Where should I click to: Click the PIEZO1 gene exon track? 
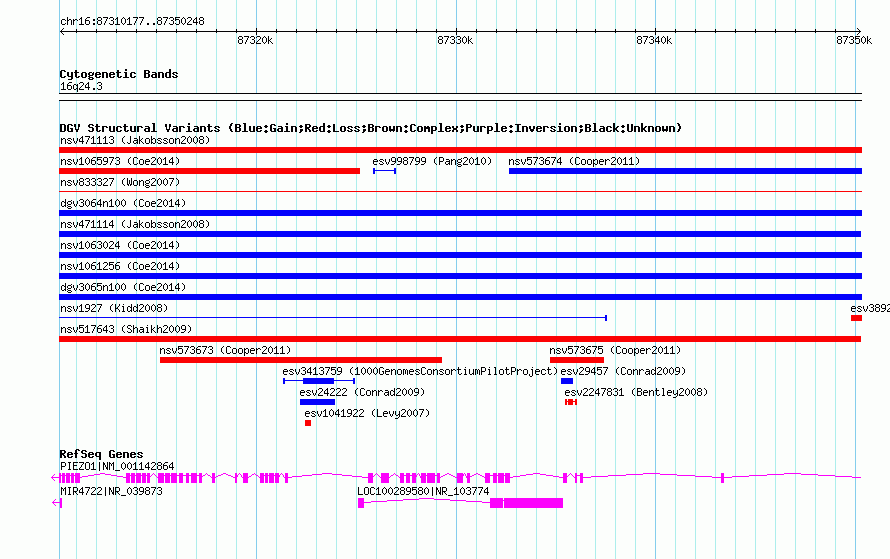click(x=456, y=478)
